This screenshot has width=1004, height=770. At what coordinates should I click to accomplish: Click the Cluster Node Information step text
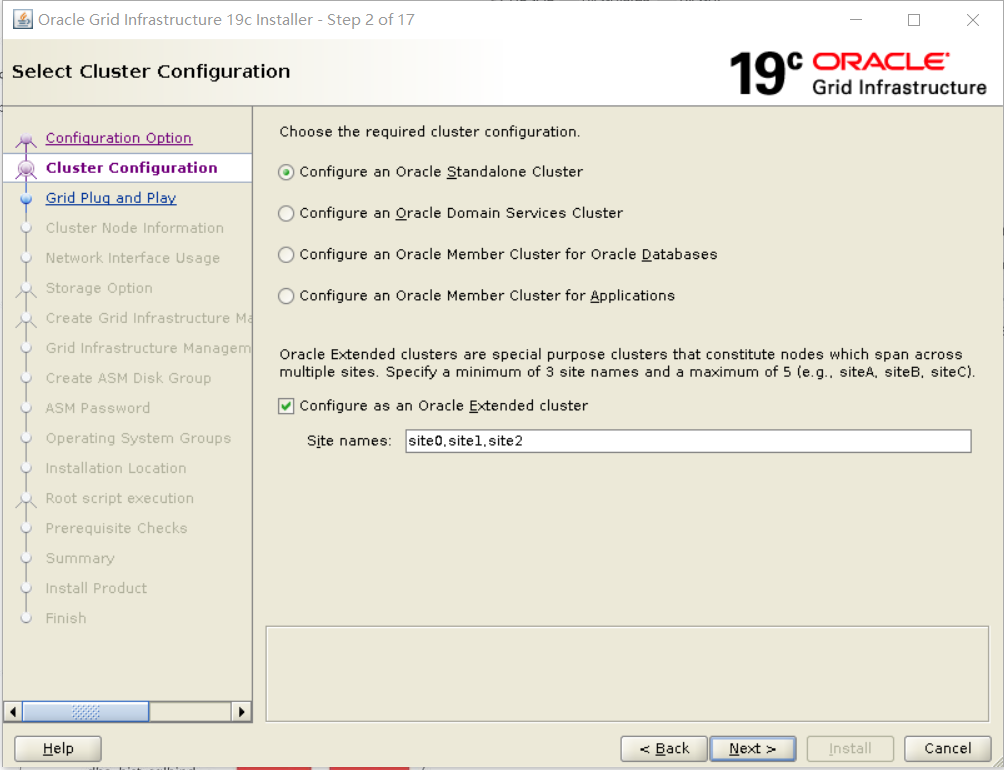(134, 228)
